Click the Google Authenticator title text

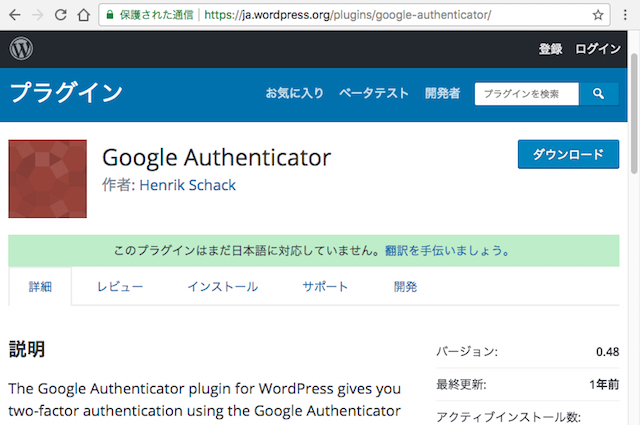pos(216,158)
